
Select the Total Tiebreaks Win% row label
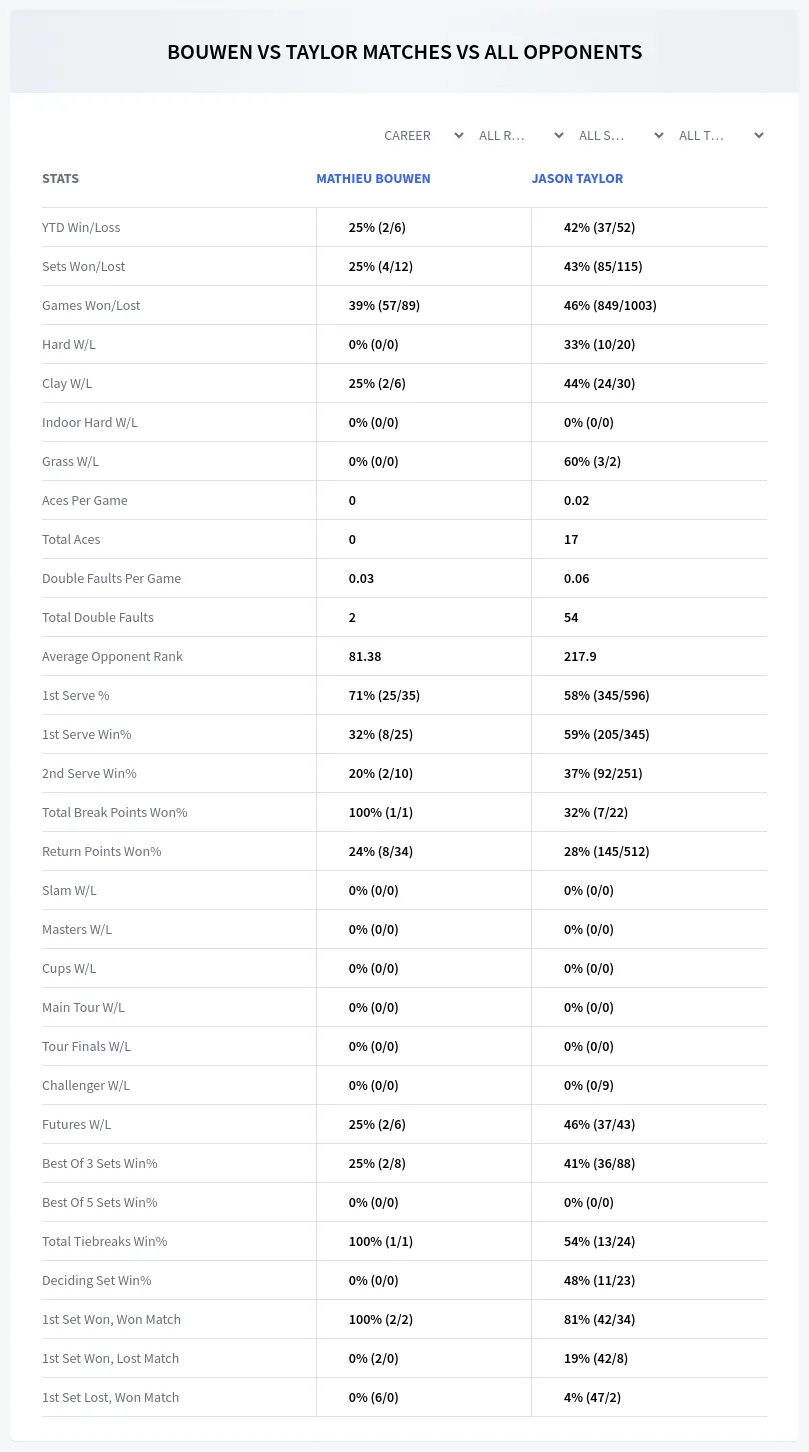pos(104,1241)
